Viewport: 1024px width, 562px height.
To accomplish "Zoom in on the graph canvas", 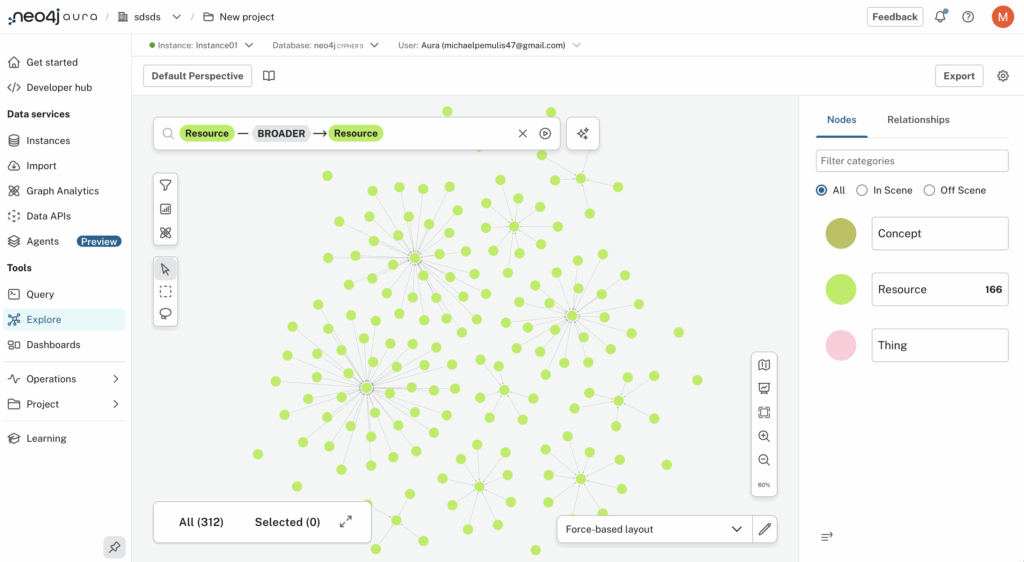I will coord(764,436).
